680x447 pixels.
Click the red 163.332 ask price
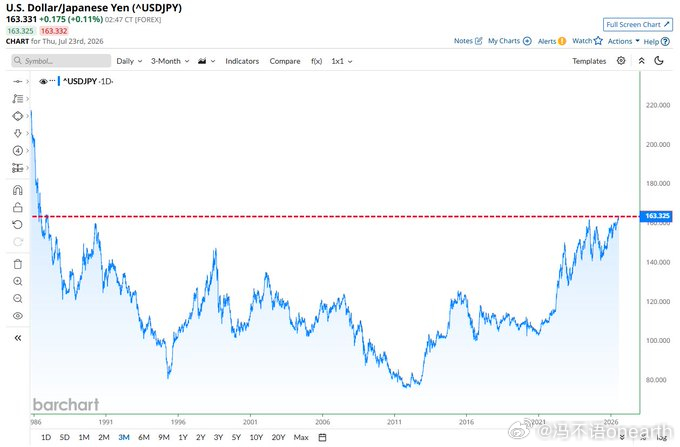[54, 31]
